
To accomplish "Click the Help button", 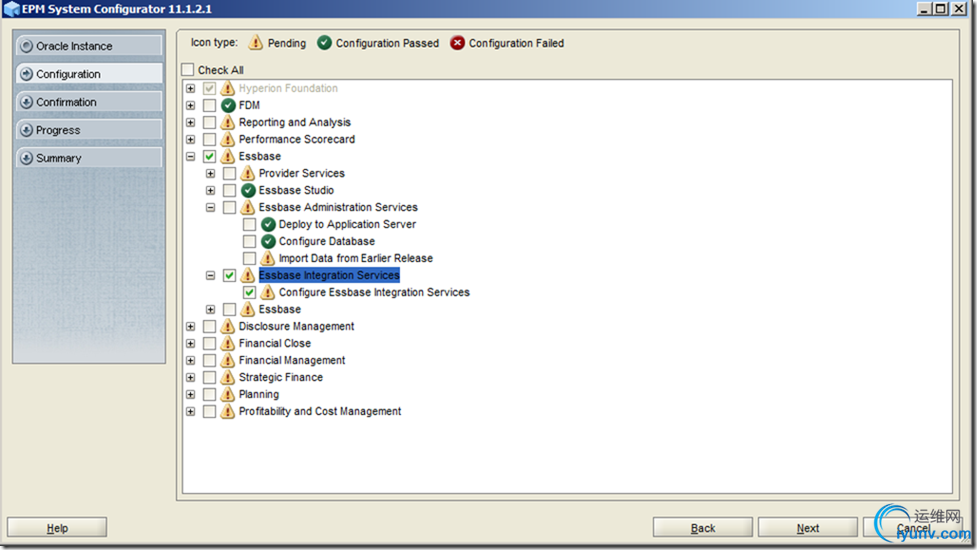I will pyautogui.click(x=57, y=528).
